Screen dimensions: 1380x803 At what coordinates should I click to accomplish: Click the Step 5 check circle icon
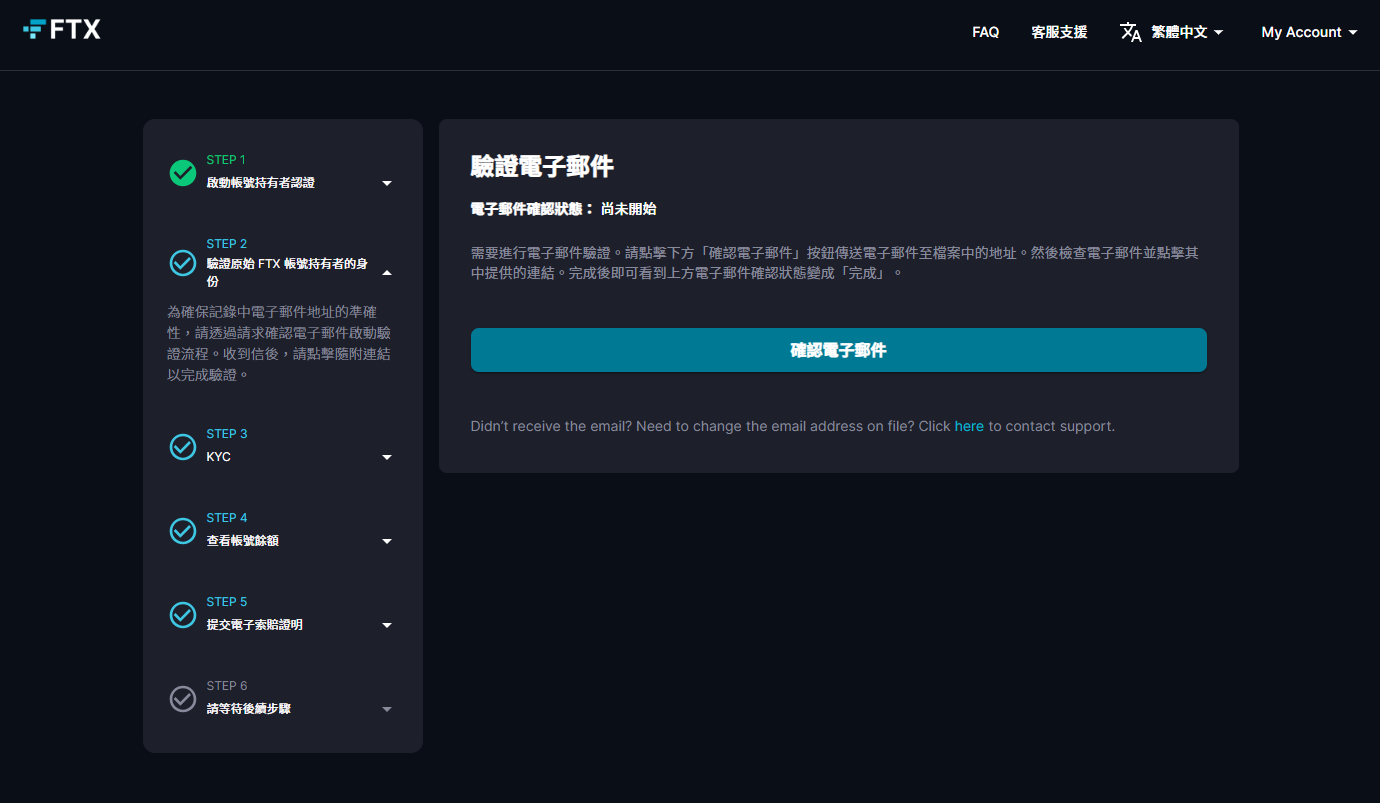tap(183, 615)
